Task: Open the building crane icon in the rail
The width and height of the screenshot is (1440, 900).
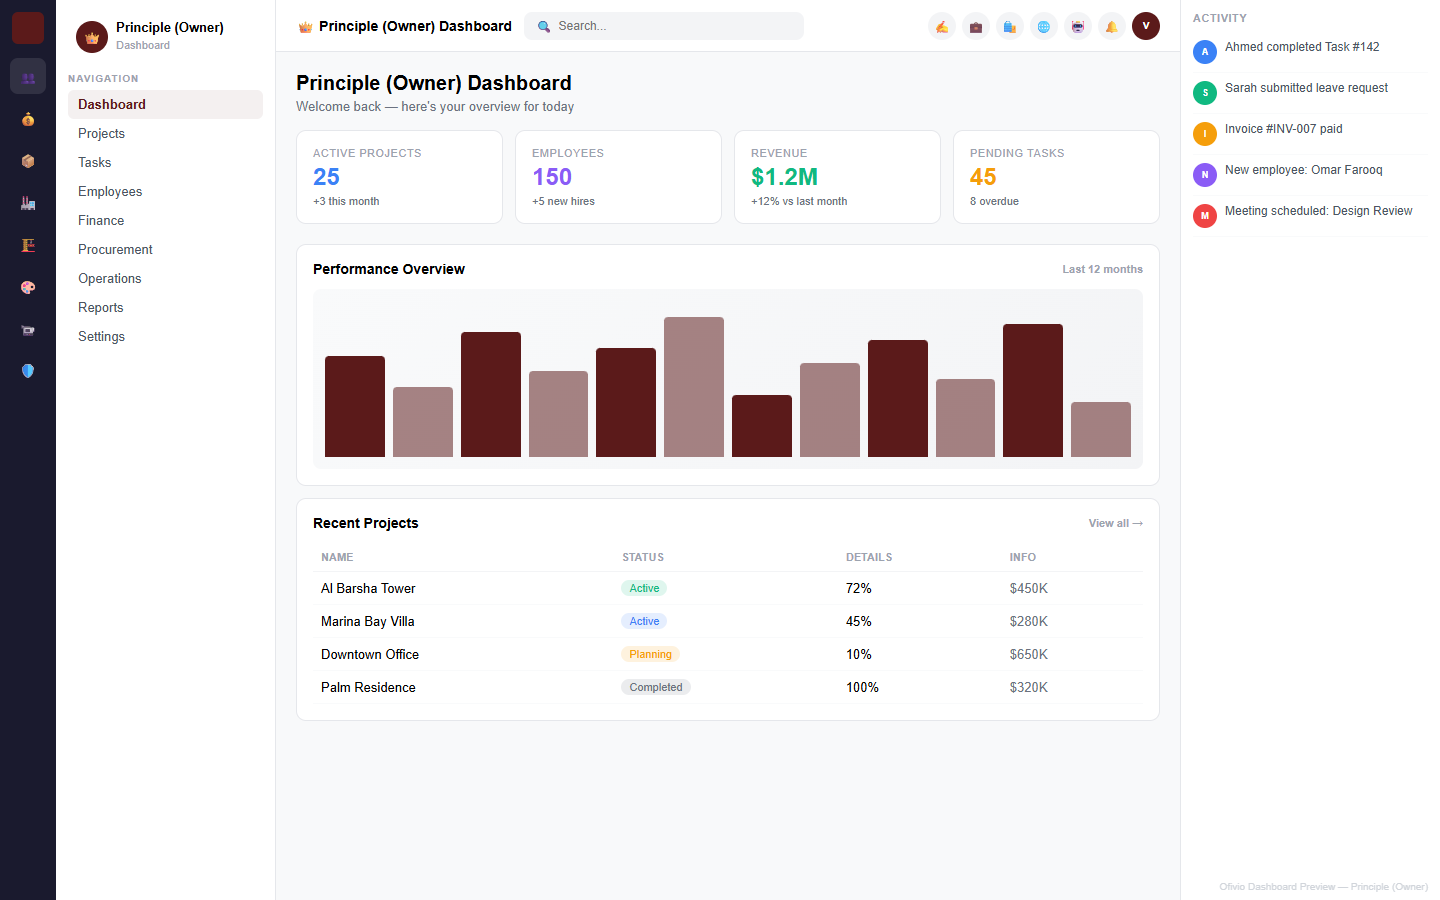Action: pyautogui.click(x=28, y=245)
